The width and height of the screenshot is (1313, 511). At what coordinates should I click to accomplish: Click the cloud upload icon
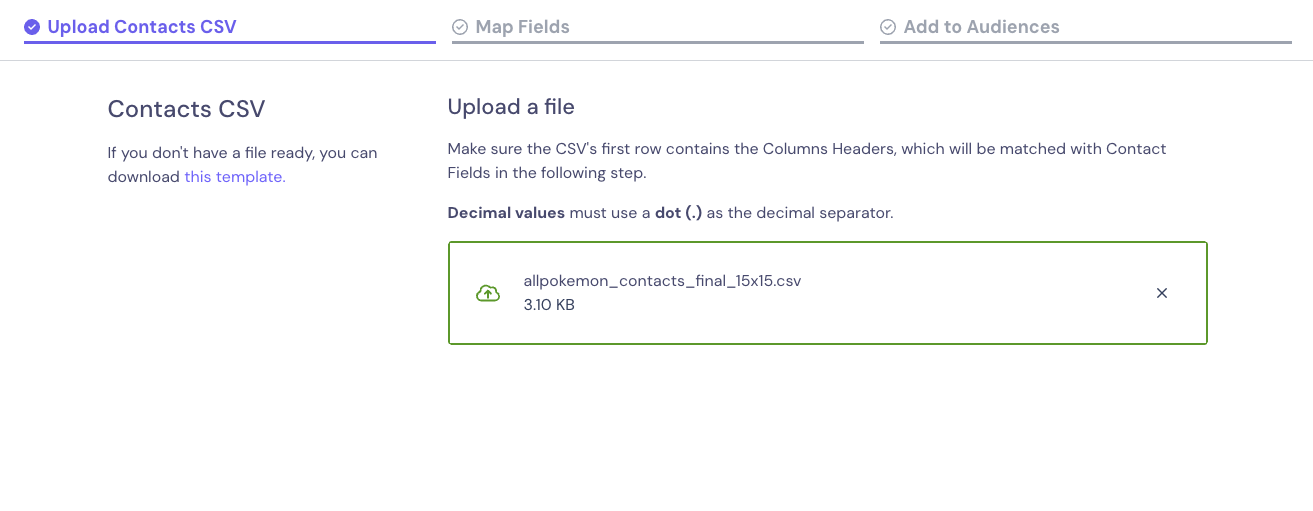pos(488,293)
